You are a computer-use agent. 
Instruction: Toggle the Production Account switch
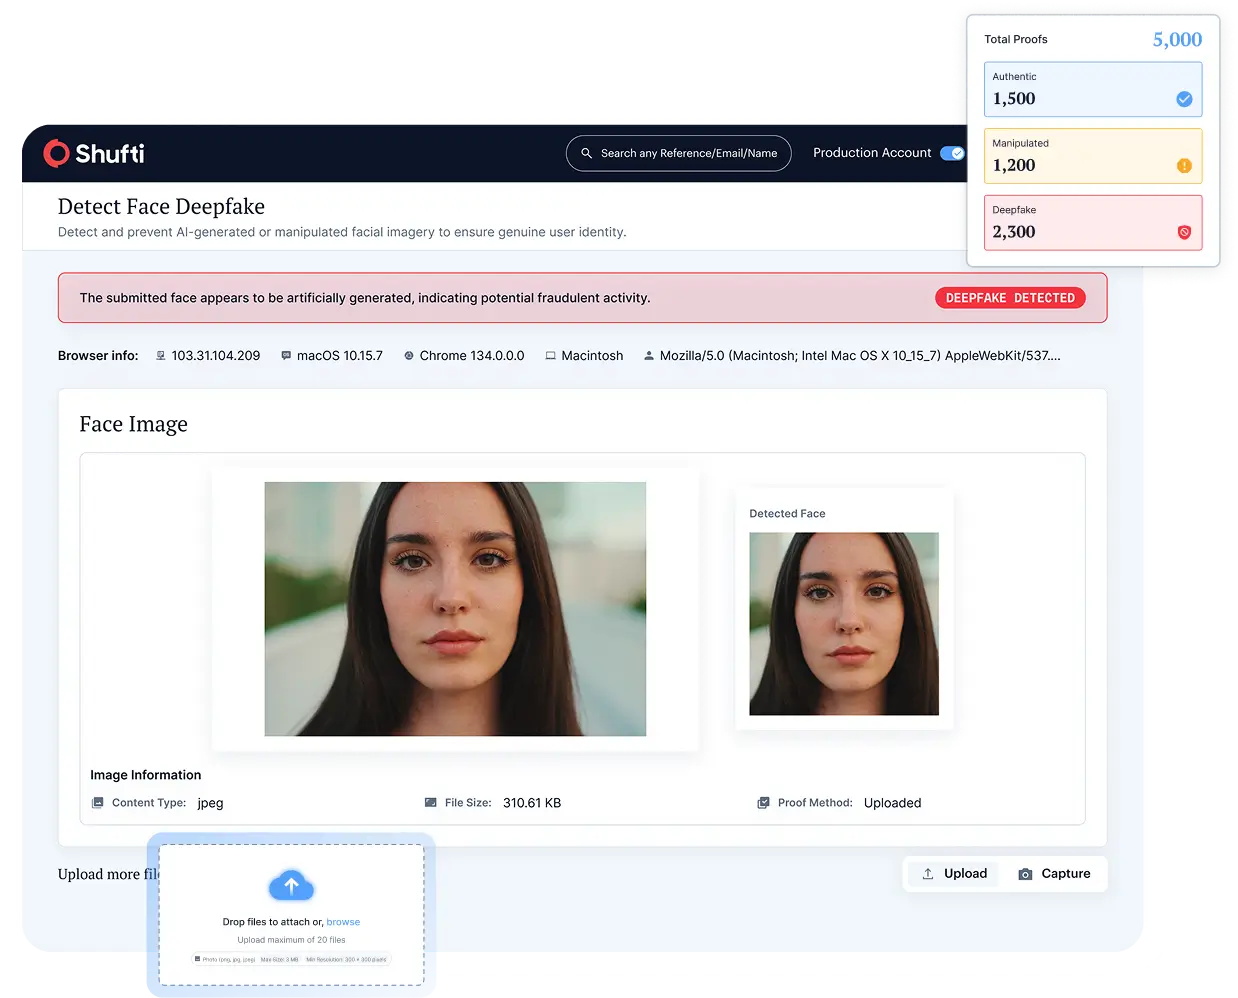952,153
